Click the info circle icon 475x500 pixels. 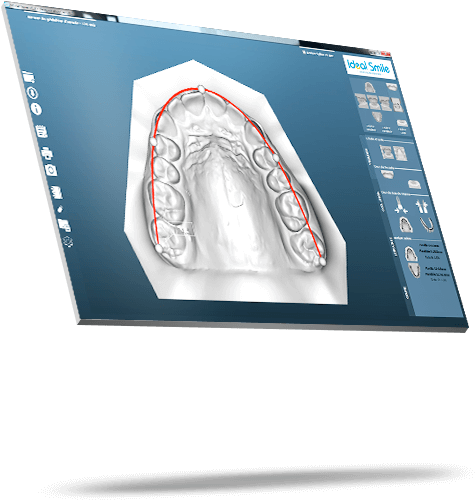point(36,109)
